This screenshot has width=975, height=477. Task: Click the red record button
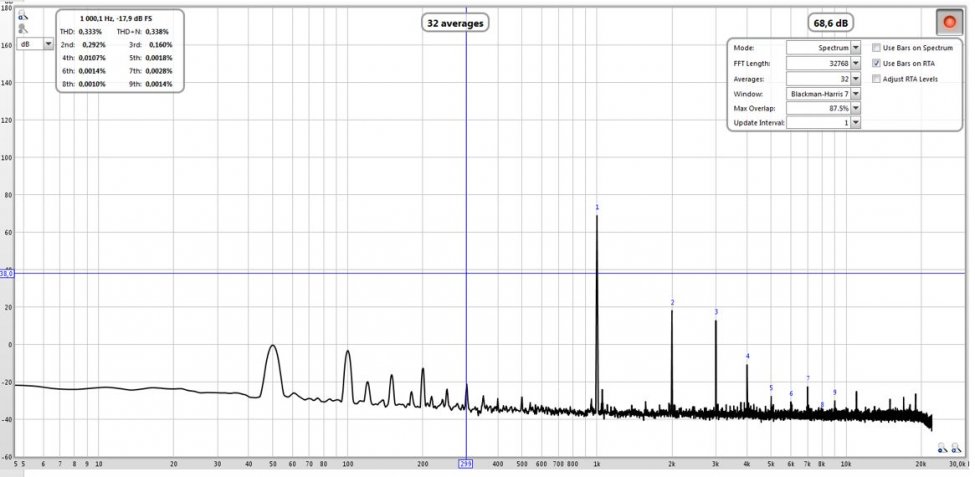tap(949, 22)
